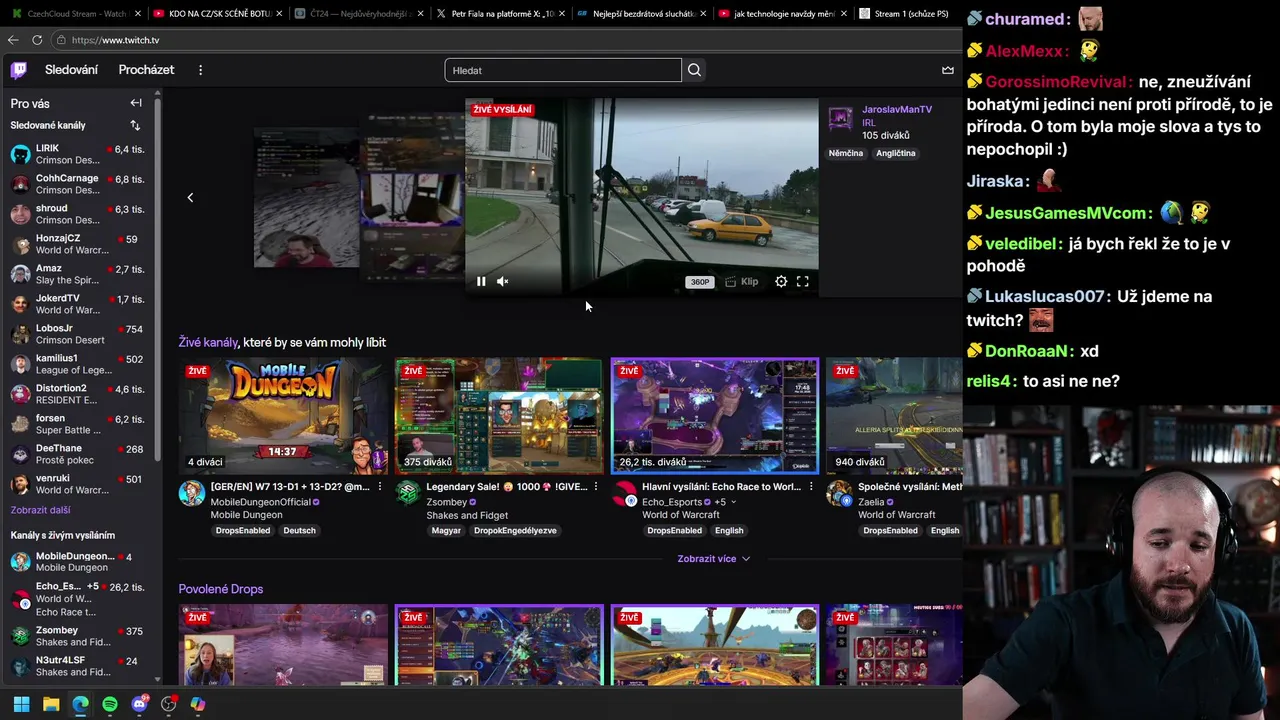Open Povolené Drops section heading
The image size is (1280, 720).
tap(221, 589)
